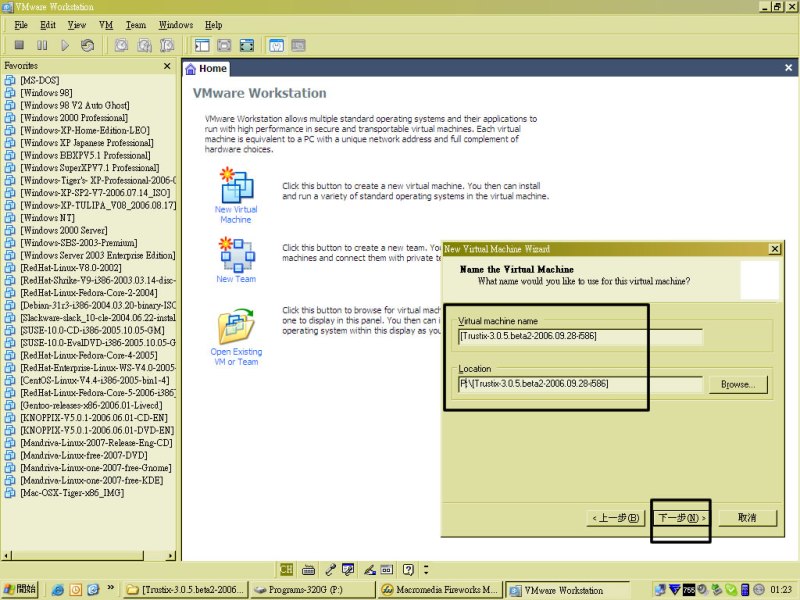Click the Manage Snapshots toolbar icon
800x600 pixels.
[x=167, y=45]
